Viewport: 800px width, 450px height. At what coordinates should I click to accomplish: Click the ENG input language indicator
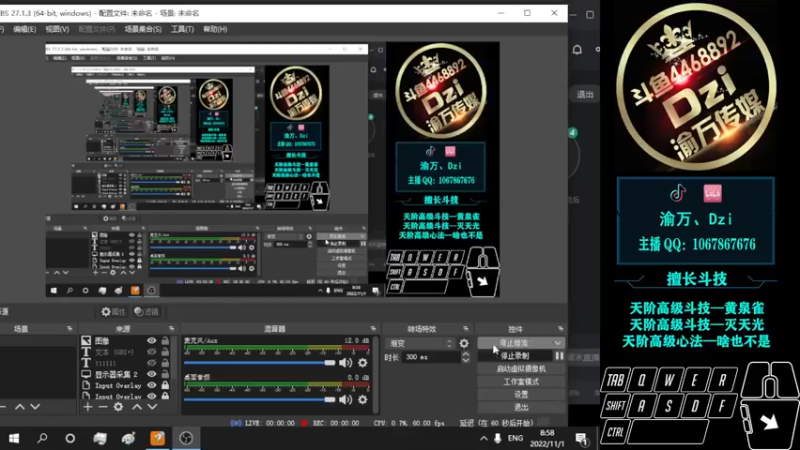[x=515, y=438]
